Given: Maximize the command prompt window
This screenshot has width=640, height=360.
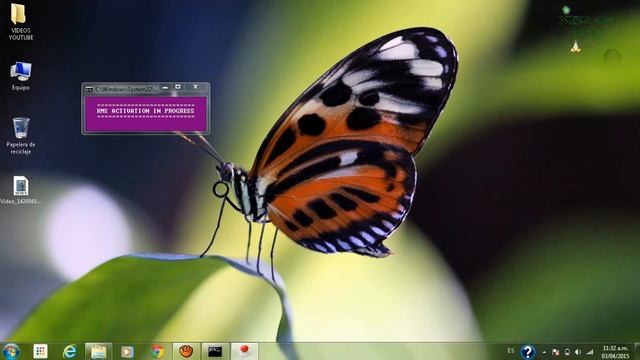Looking at the screenshot, I should (178, 87).
